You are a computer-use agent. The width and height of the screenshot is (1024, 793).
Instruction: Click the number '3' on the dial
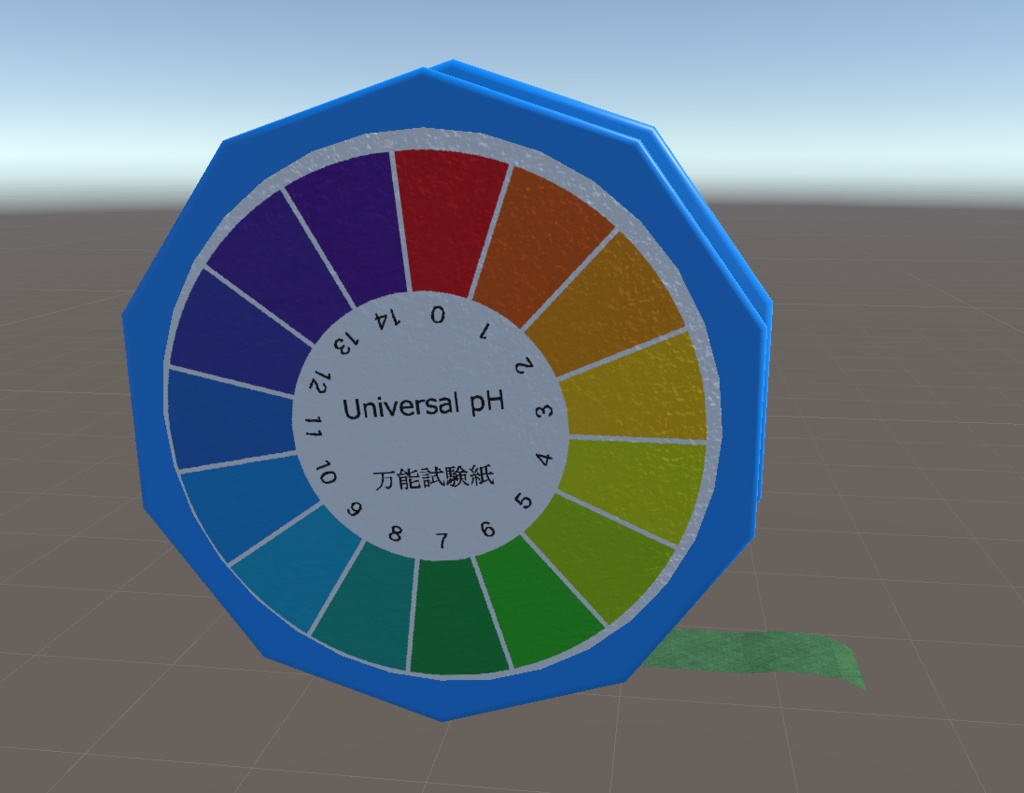click(545, 411)
